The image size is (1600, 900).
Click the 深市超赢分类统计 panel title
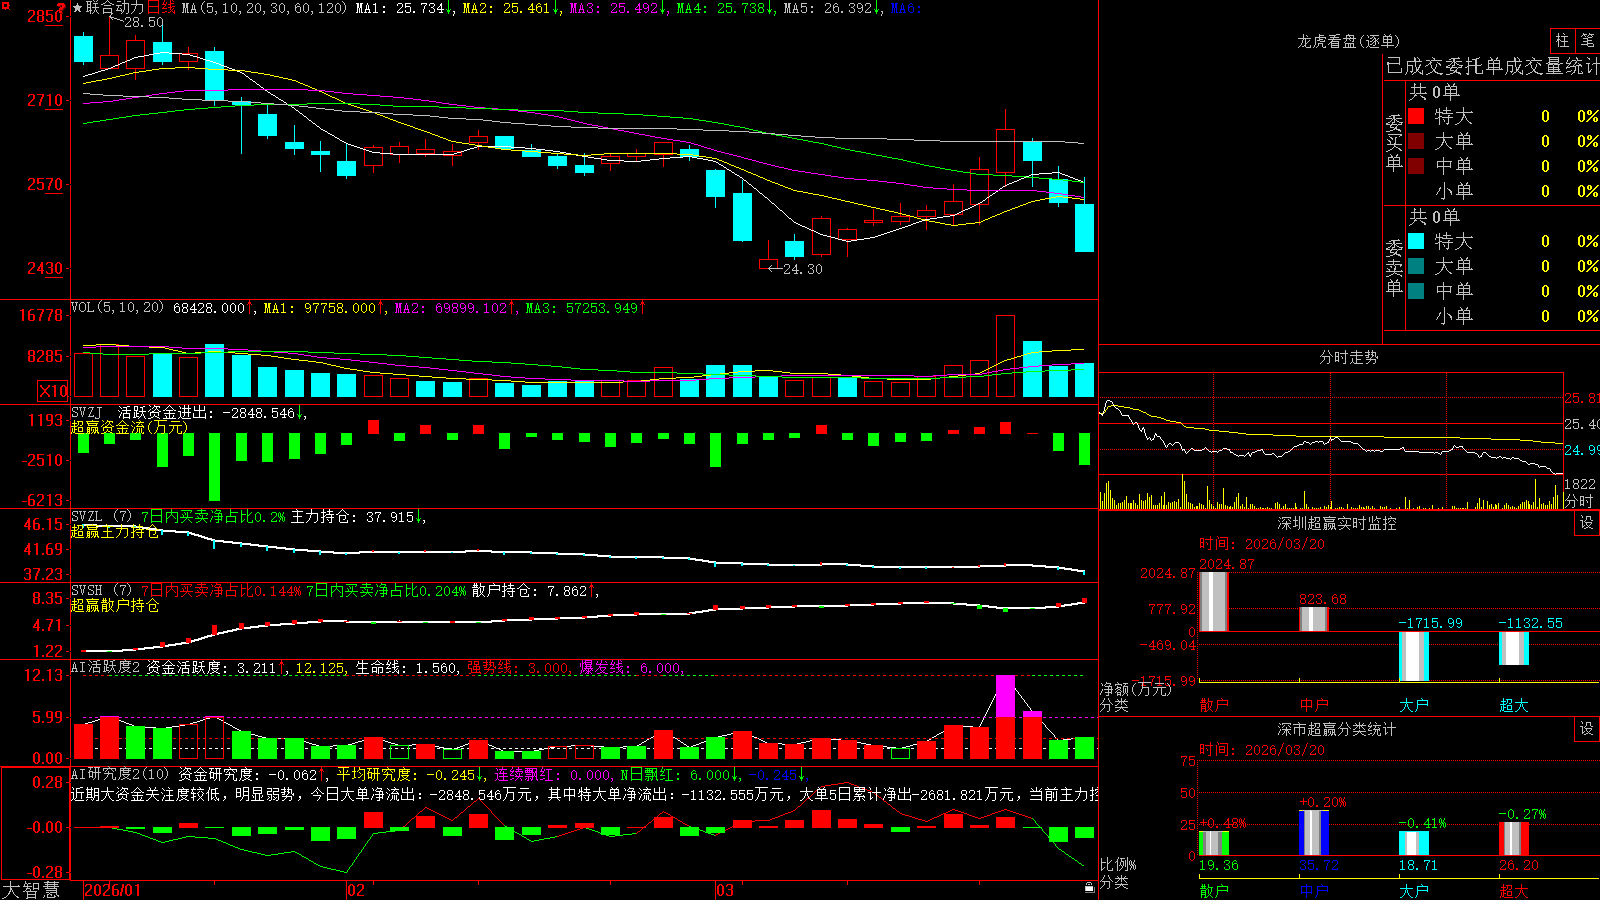[1336, 729]
